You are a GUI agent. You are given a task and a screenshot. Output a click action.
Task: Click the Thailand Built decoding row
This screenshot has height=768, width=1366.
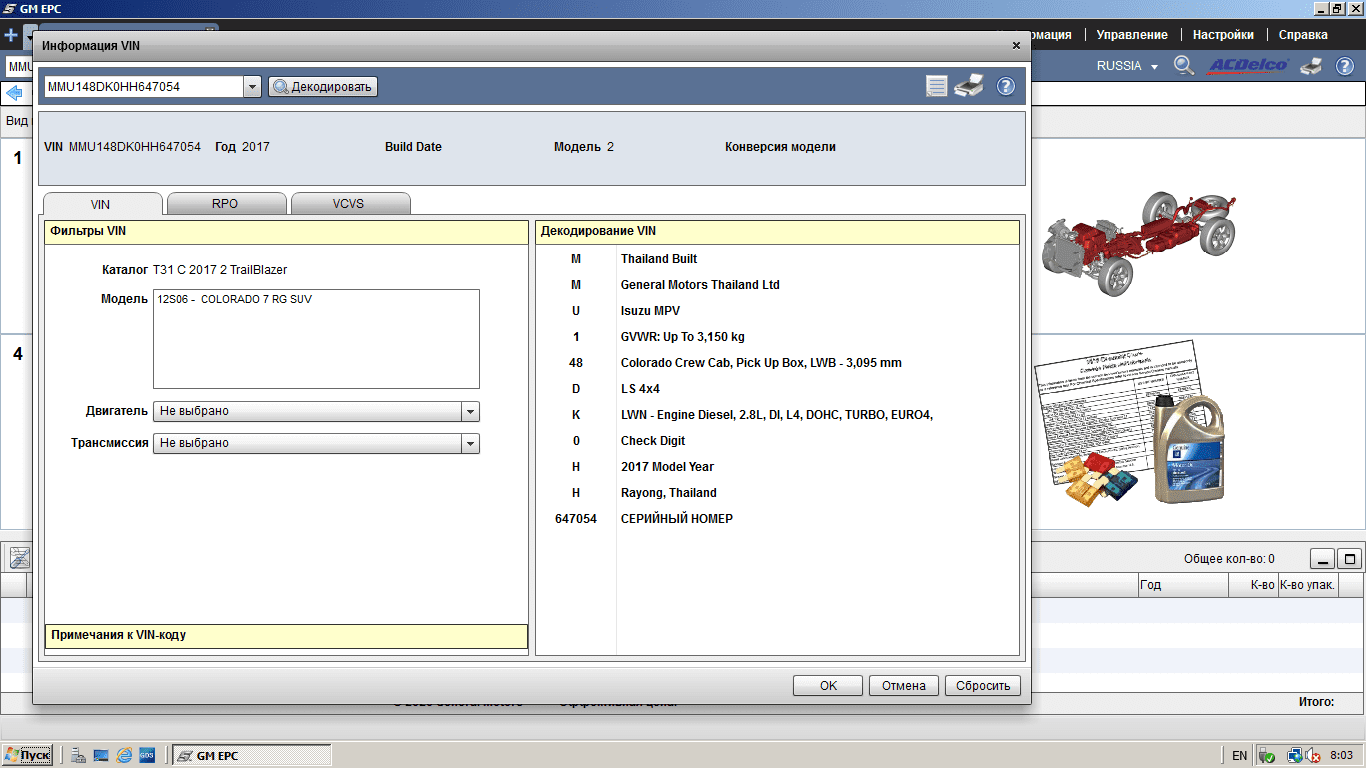pos(778,259)
